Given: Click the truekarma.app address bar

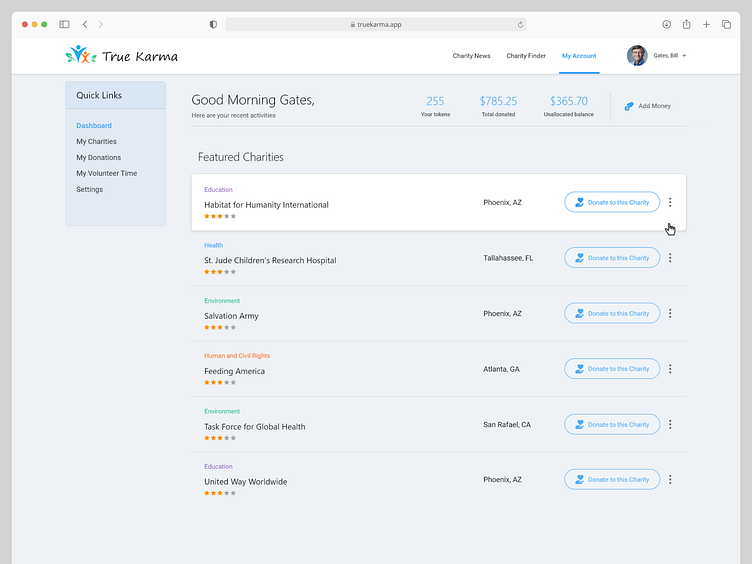Looking at the screenshot, I should pyautogui.click(x=375, y=24).
